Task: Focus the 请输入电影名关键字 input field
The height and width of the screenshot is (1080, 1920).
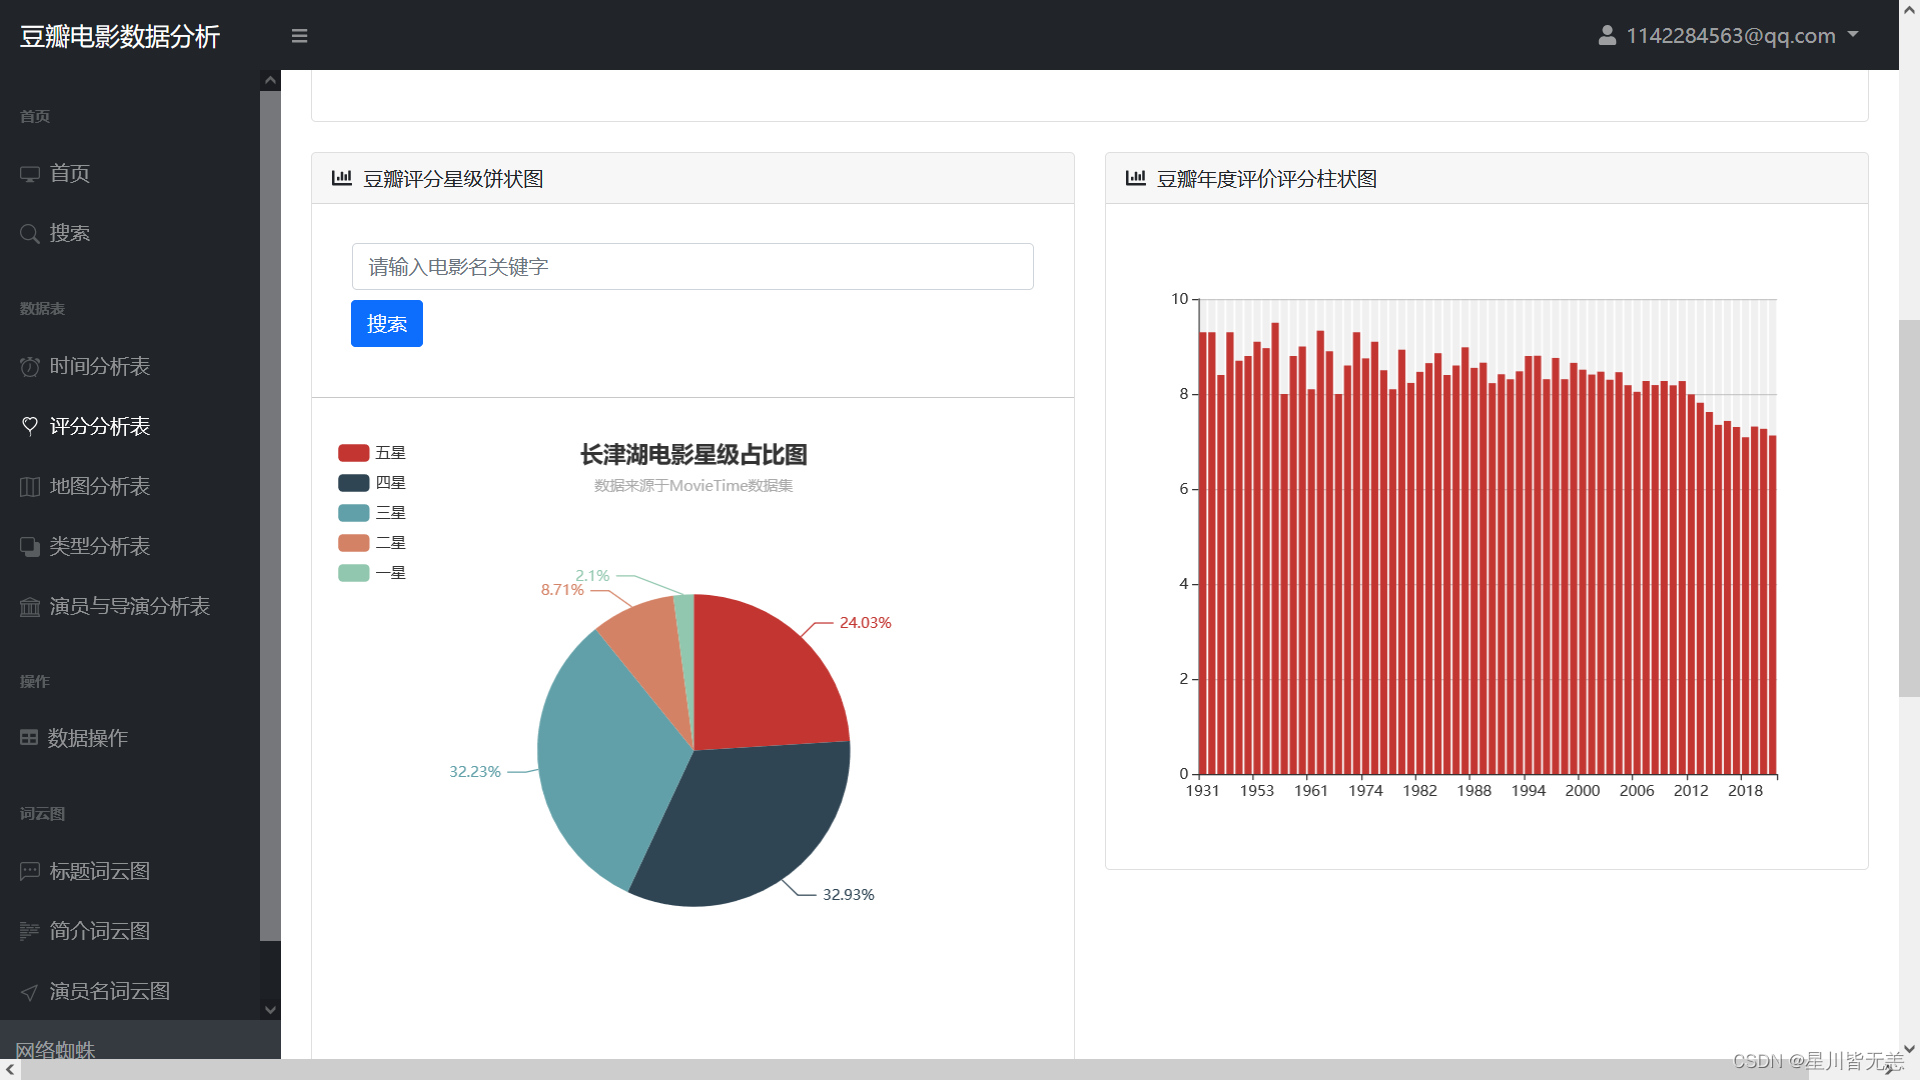Action: pos(693,267)
